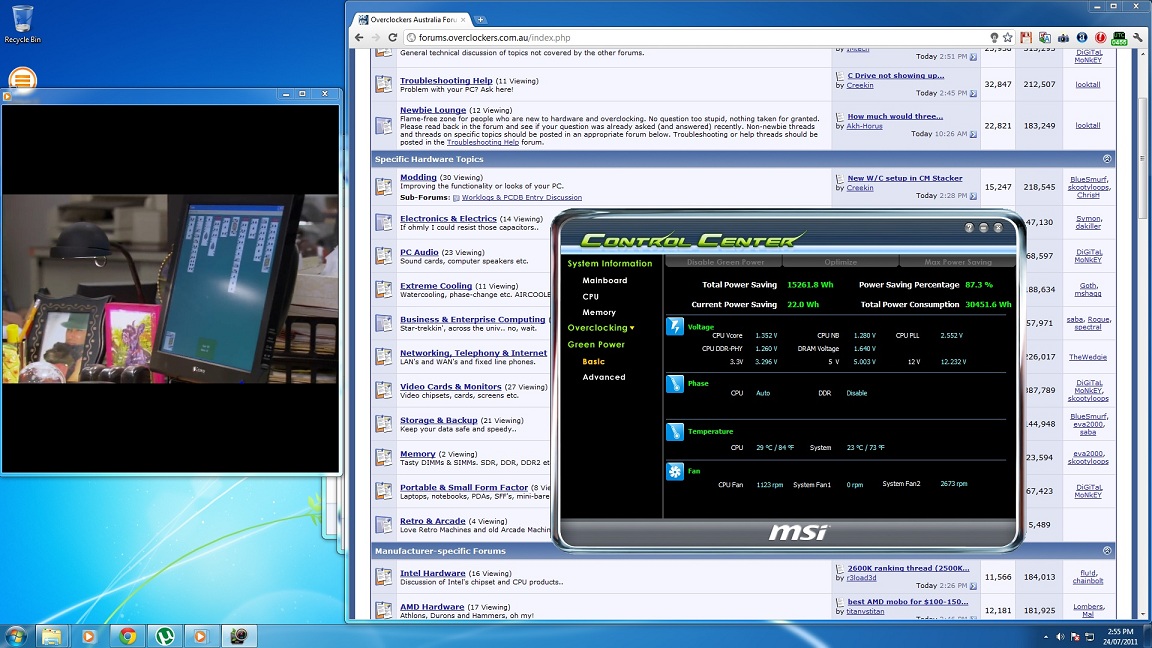Open Green Power section in sidebar
This screenshot has height=648, width=1152.
(596, 344)
